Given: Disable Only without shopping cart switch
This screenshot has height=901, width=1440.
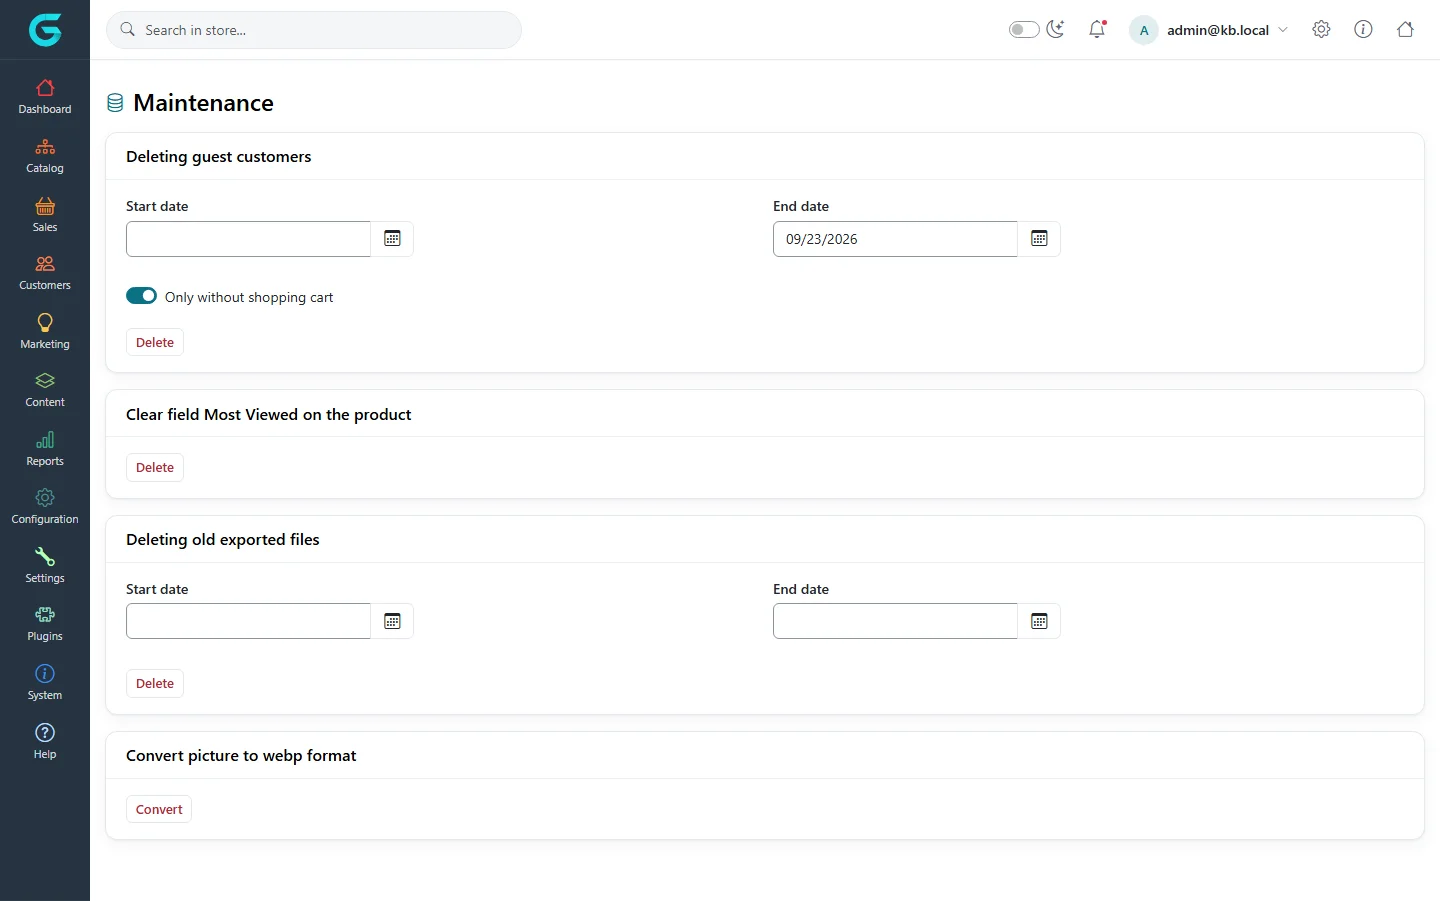Looking at the screenshot, I should [x=141, y=296].
